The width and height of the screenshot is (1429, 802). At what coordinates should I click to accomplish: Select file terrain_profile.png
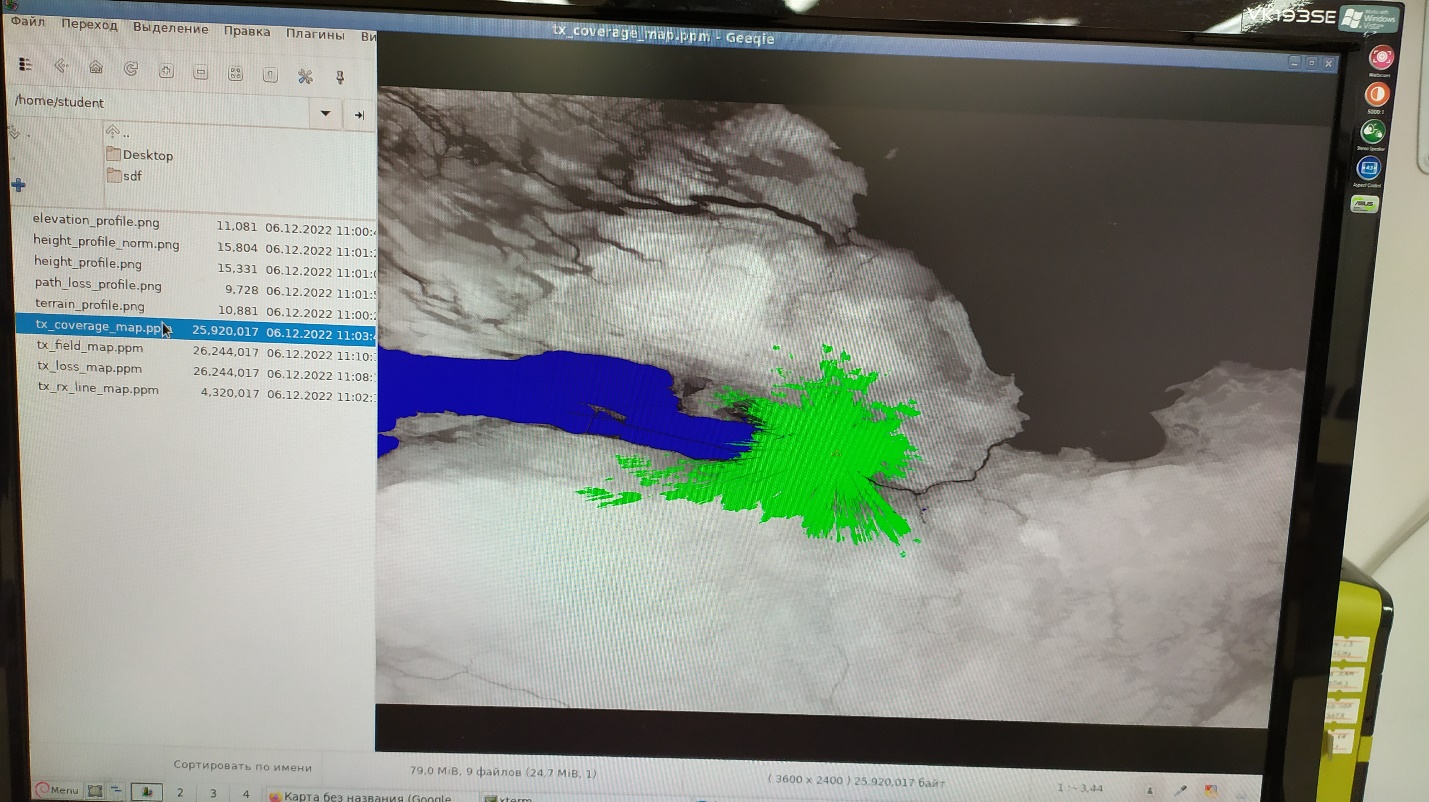tap(90, 305)
